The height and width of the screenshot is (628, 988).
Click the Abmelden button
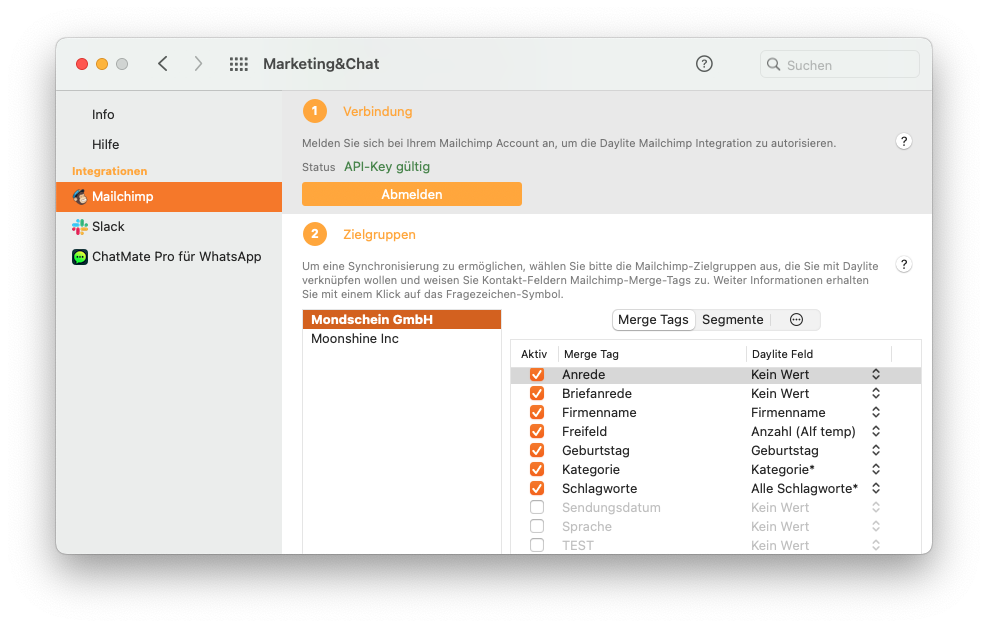(411, 194)
